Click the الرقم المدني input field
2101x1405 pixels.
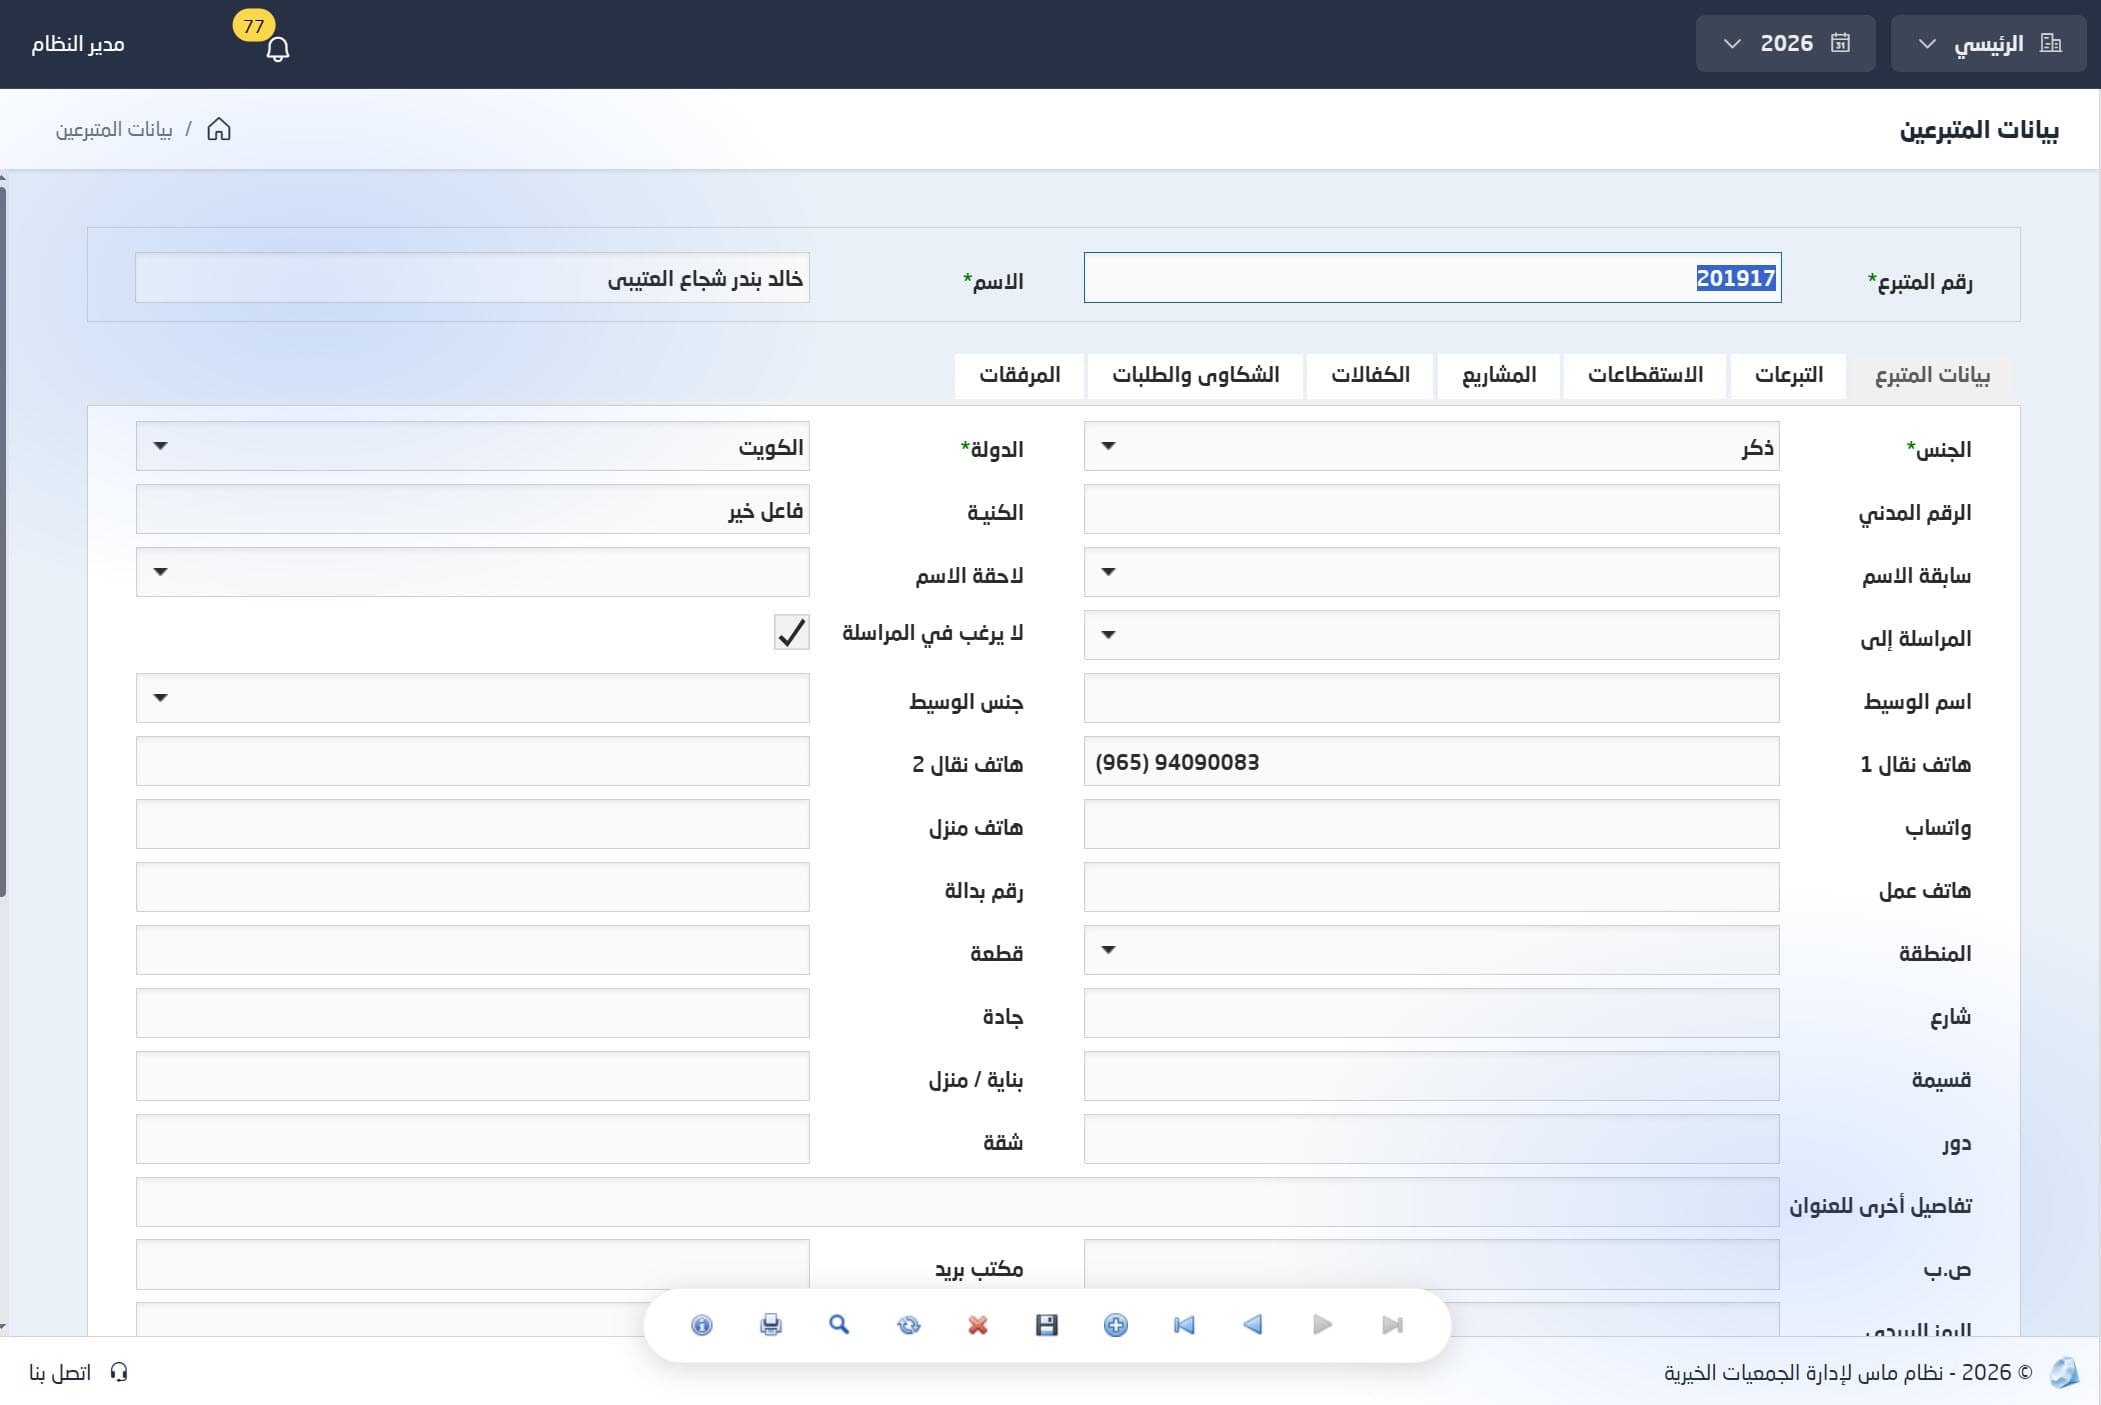coord(1431,510)
